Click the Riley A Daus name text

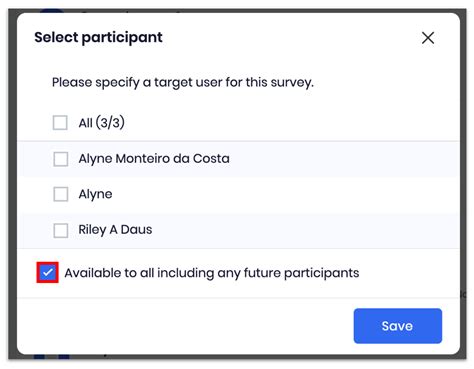(115, 230)
